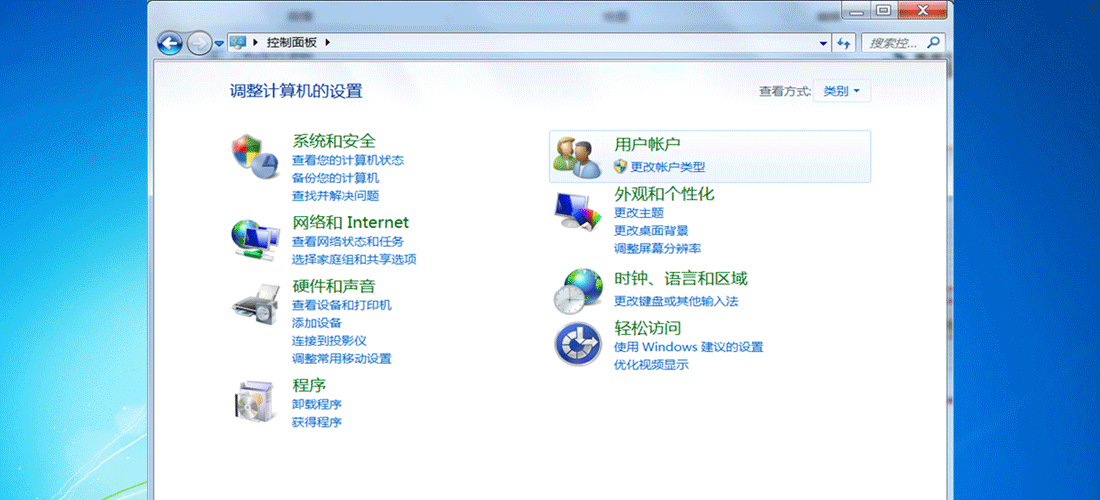Open 用户帐户 category heading
1100x500 pixels.
pyautogui.click(x=648, y=144)
